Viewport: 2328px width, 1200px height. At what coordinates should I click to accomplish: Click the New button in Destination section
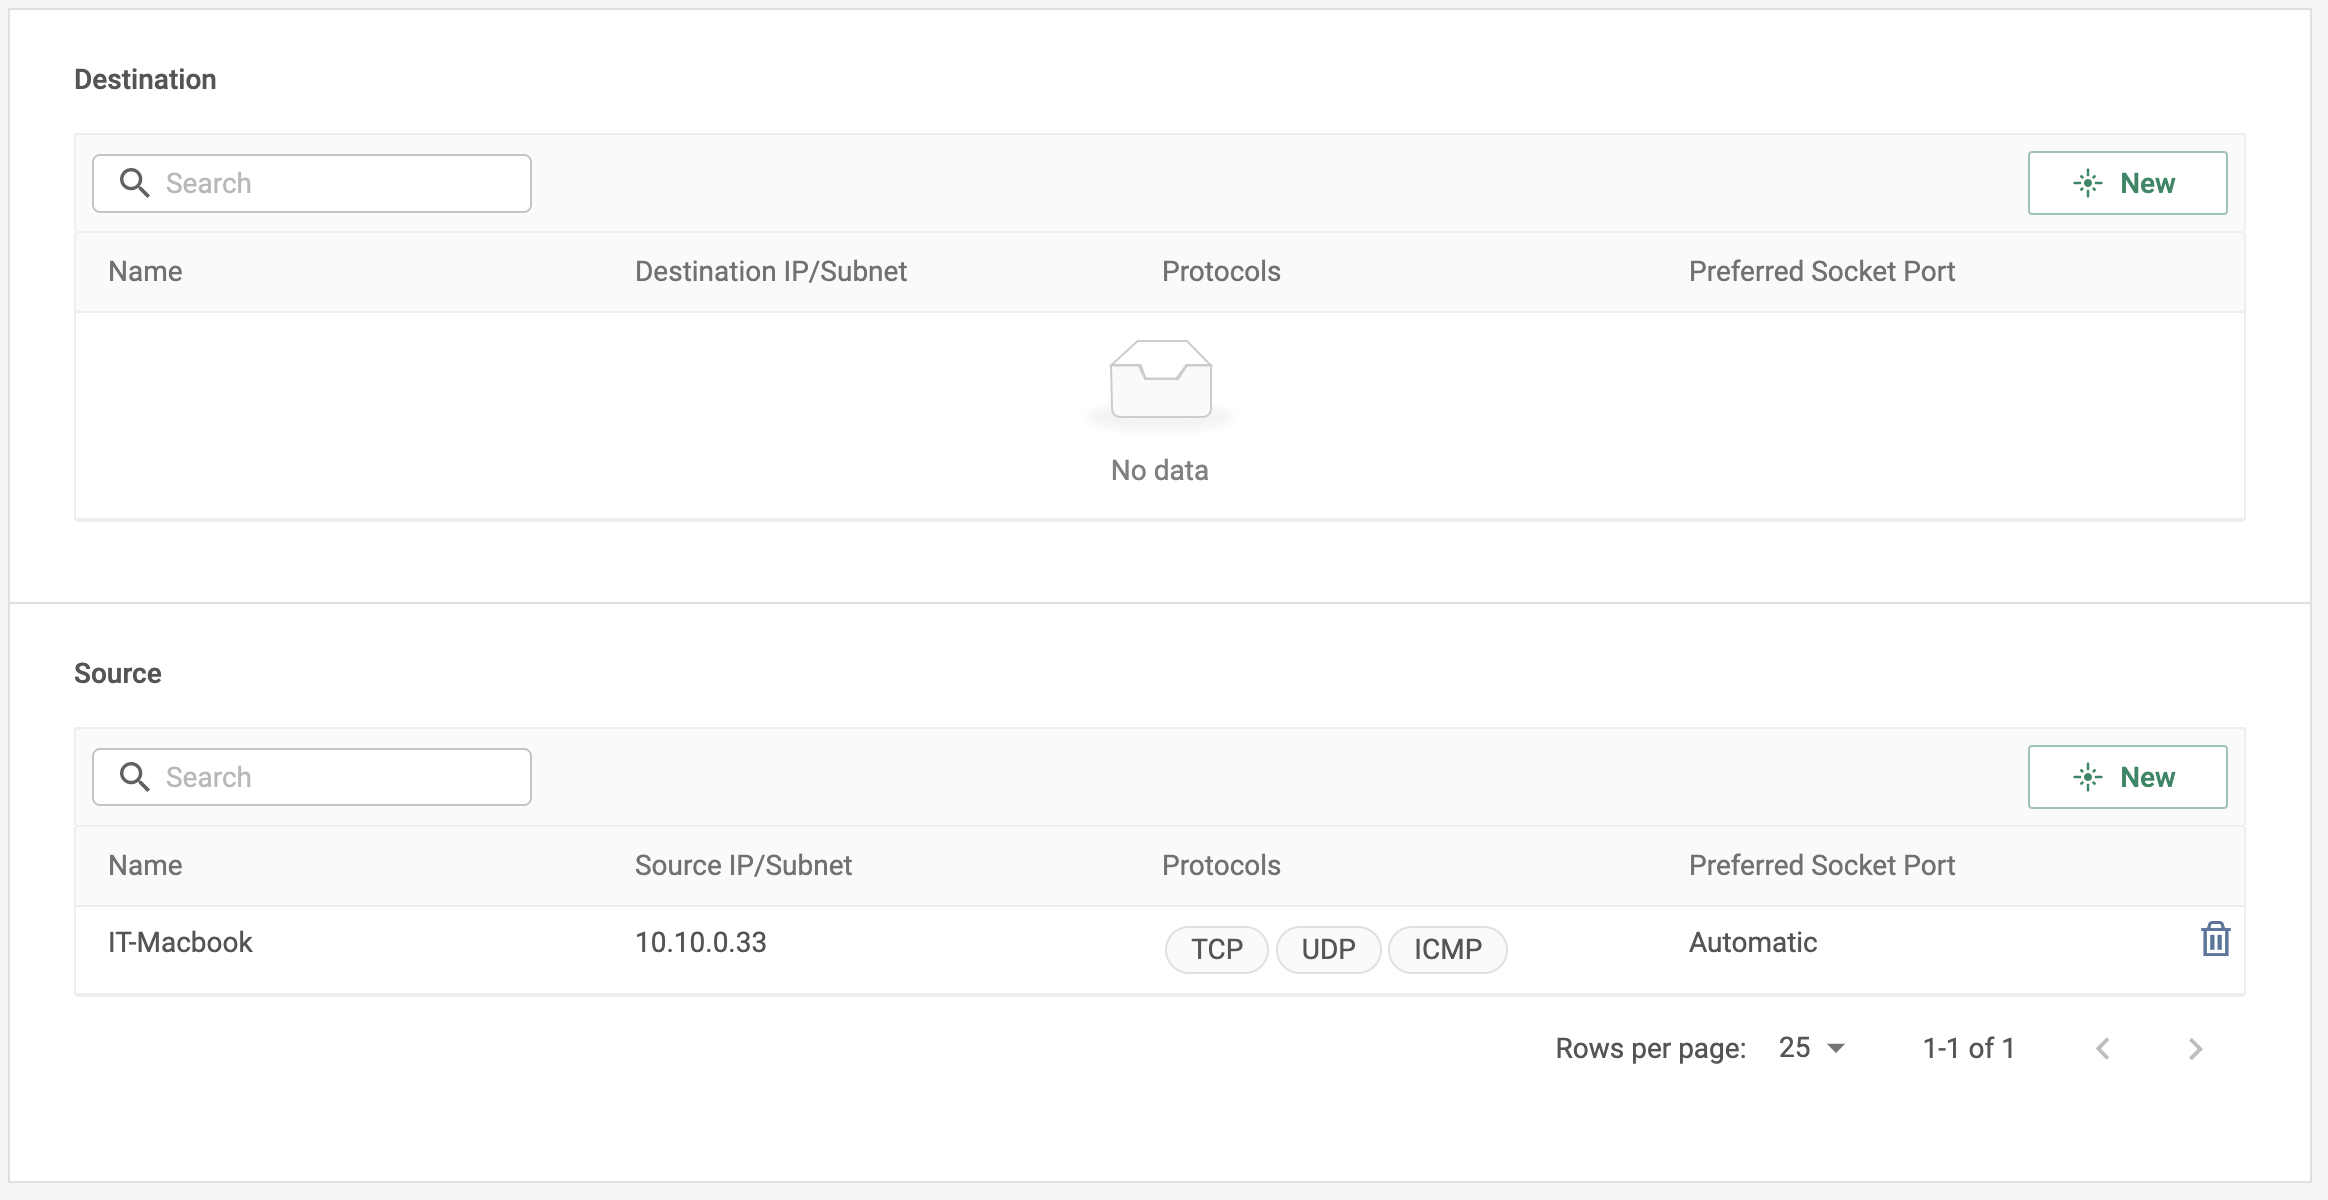click(2127, 183)
